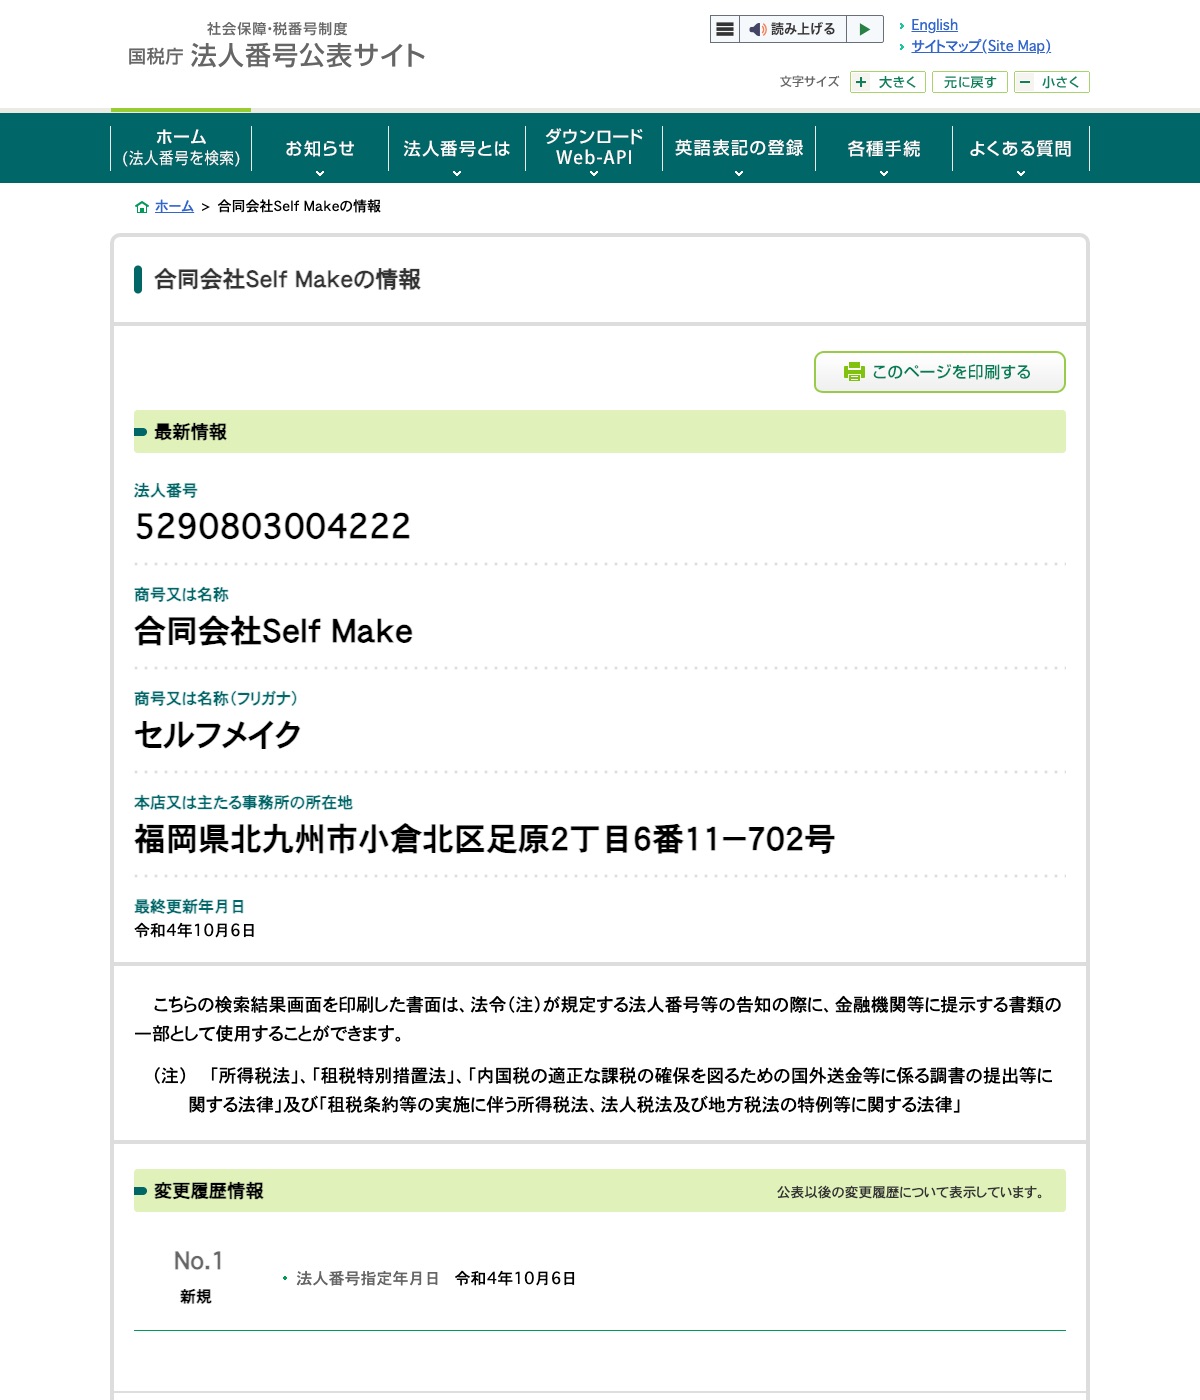Click the printer icon
Image resolution: width=1200 pixels, height=1400 pixels.
click(x=854, y=372)
